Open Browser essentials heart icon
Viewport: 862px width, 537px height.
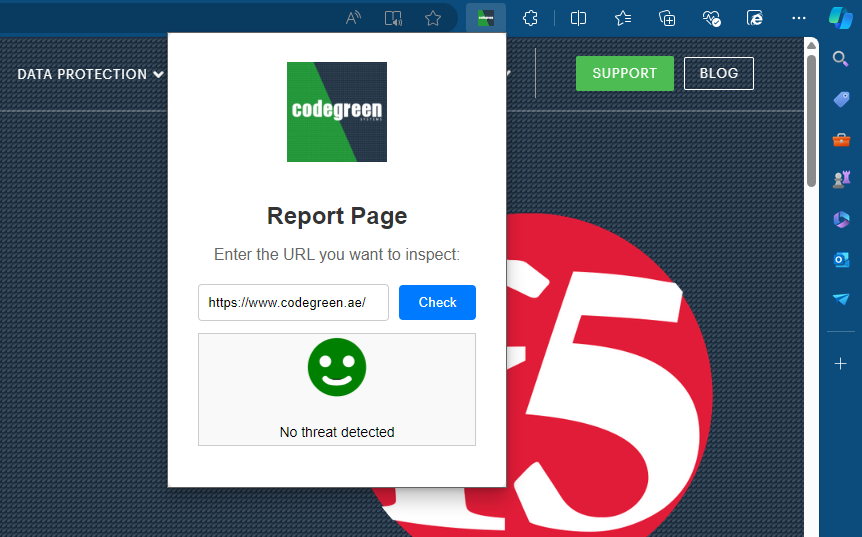711,18
